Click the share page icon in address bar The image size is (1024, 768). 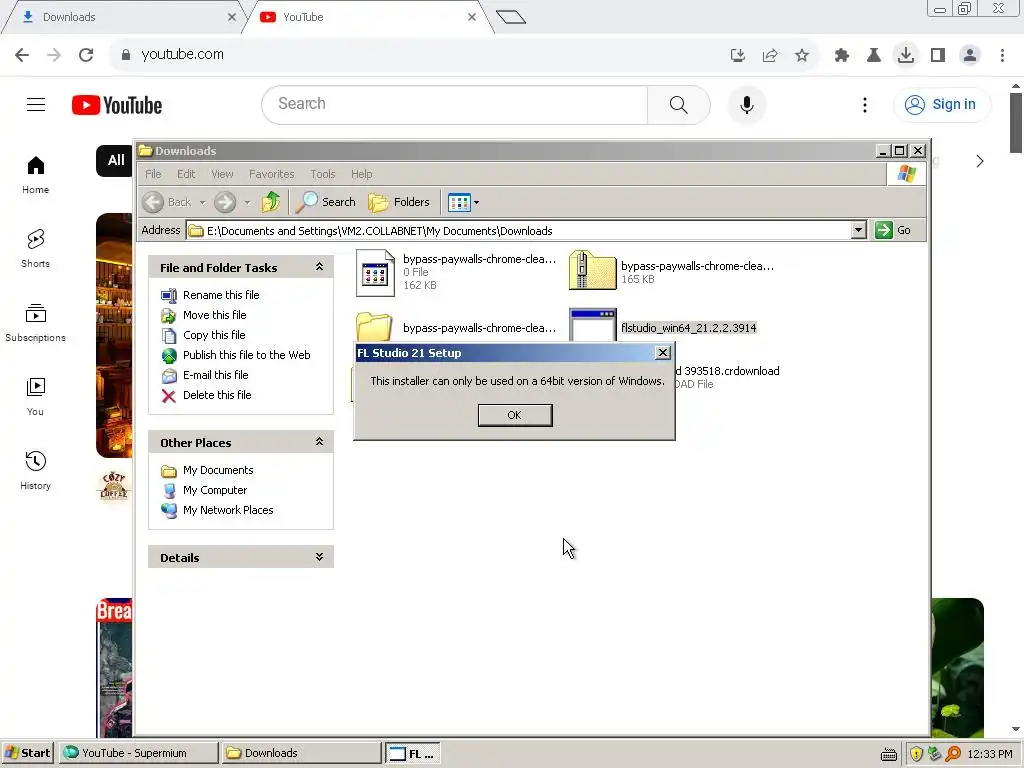click(770, 56)
